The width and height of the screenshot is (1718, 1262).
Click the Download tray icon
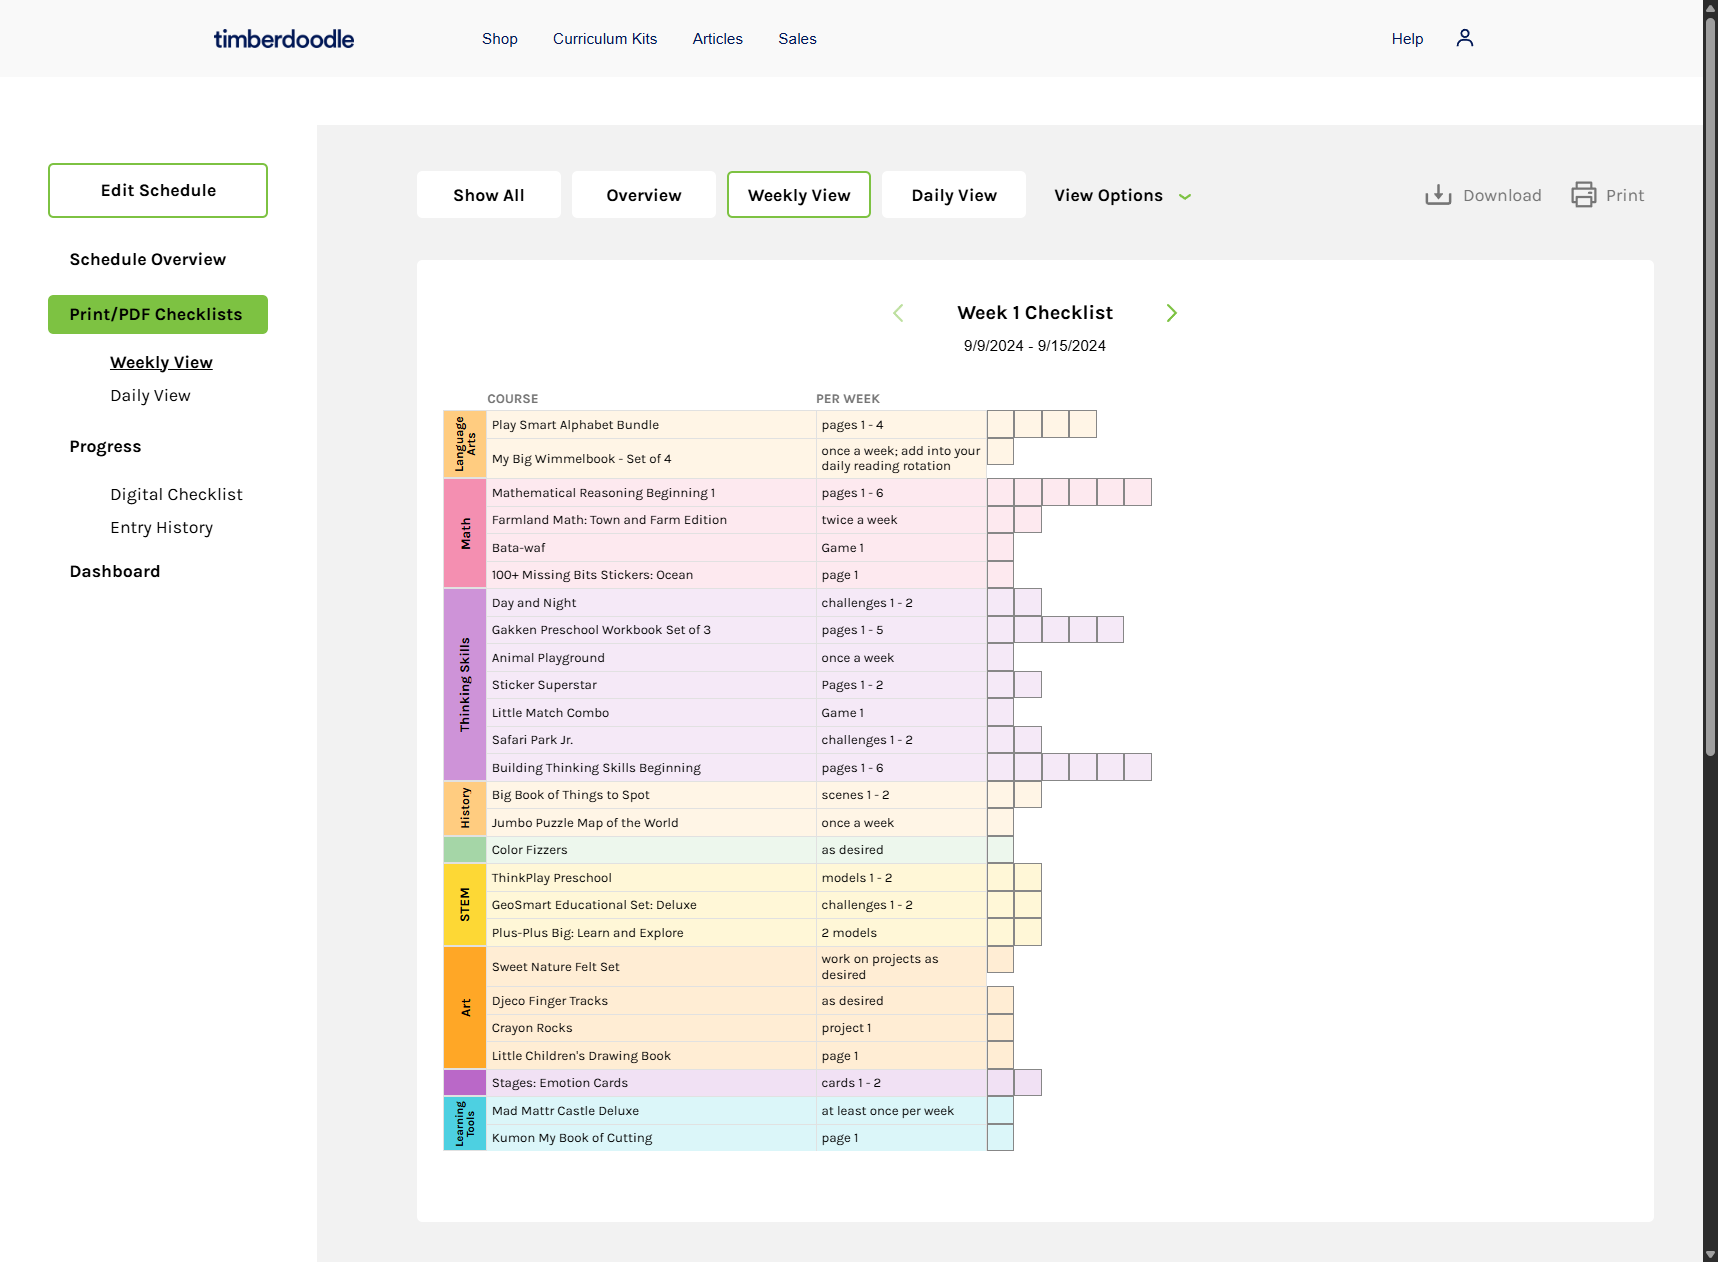pyautogui.click(x=1438, y=195)
